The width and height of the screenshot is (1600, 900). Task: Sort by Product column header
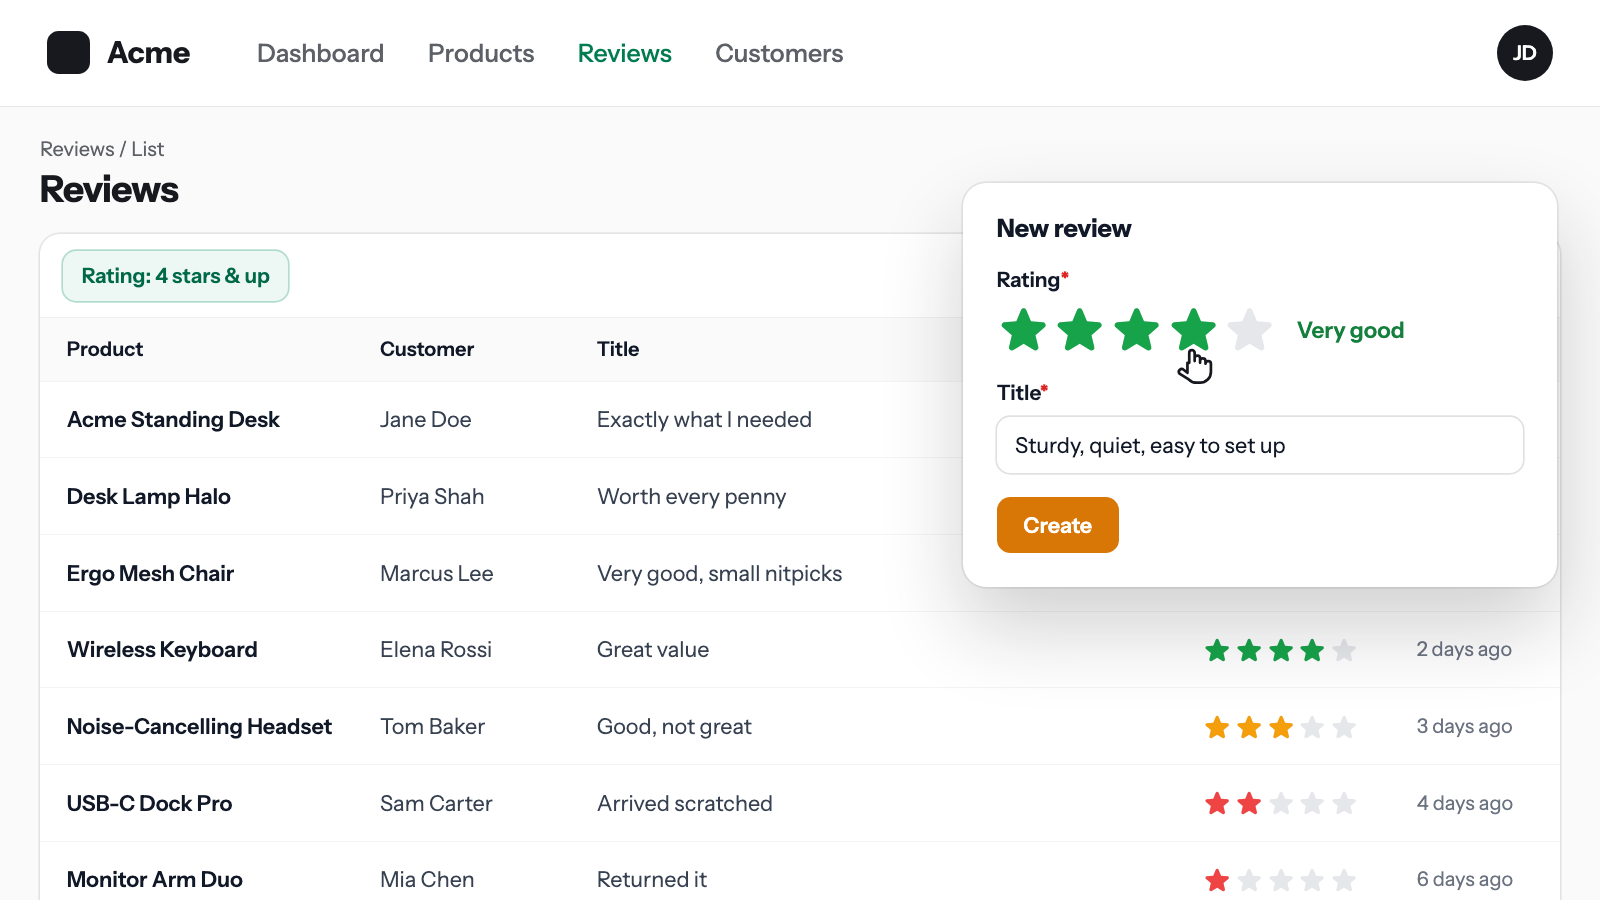click(x=105, y=349)
